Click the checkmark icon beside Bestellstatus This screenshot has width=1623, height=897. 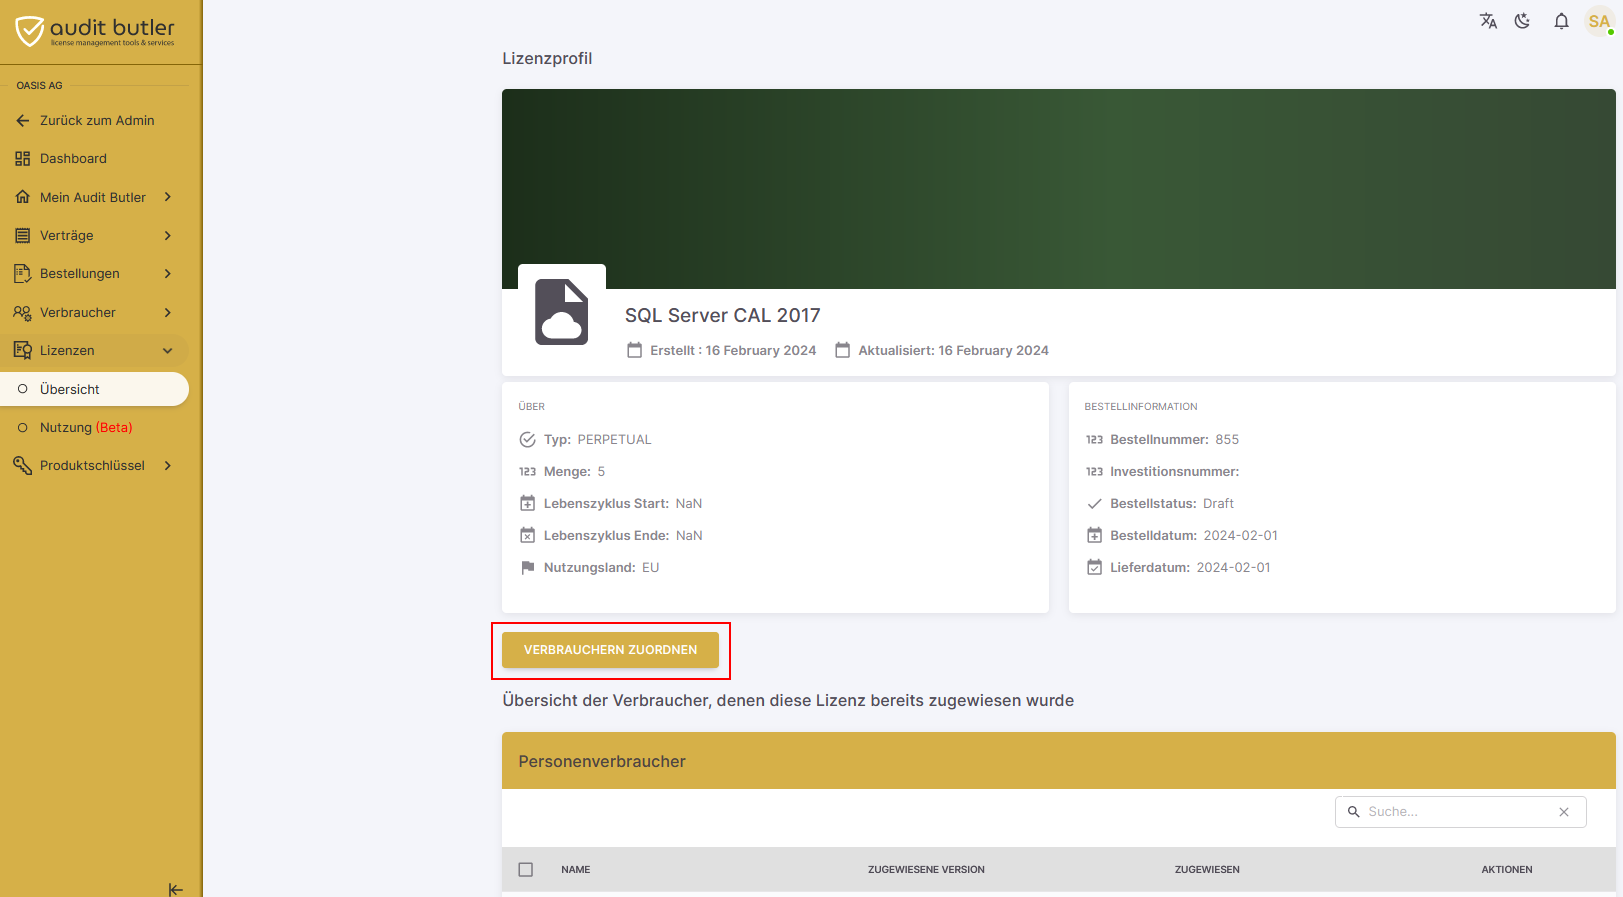coord(1094,504)
